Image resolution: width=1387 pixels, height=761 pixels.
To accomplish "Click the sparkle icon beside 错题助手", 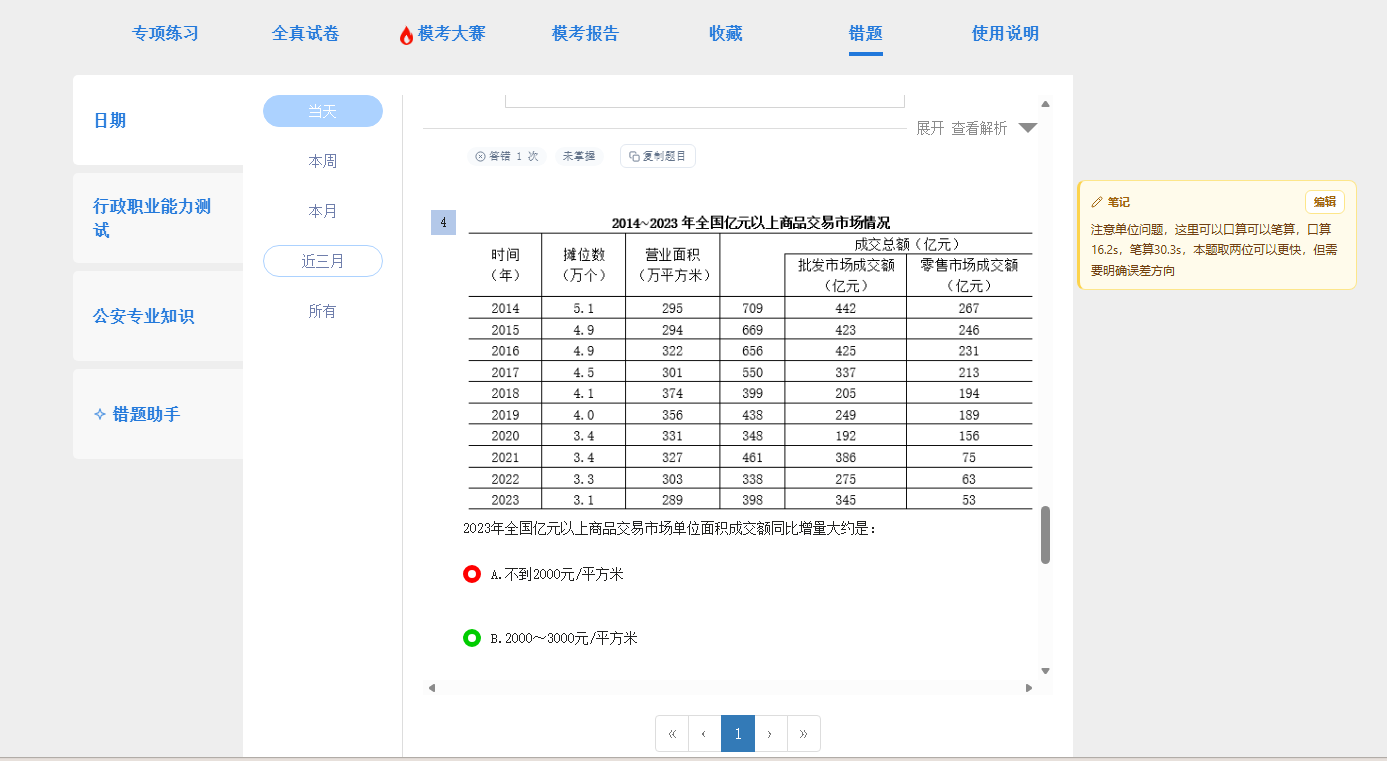I will pyautogui.click(x=99, y=414).
